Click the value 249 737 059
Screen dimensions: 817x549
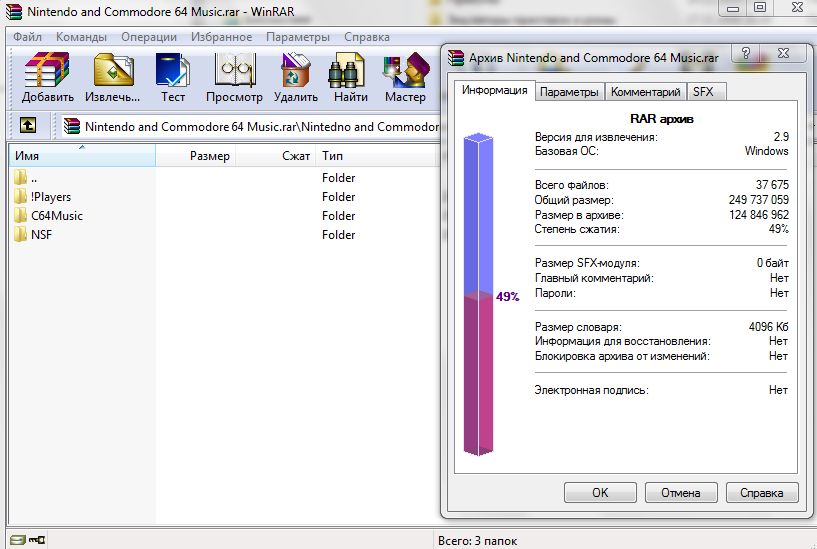[759, 199]
